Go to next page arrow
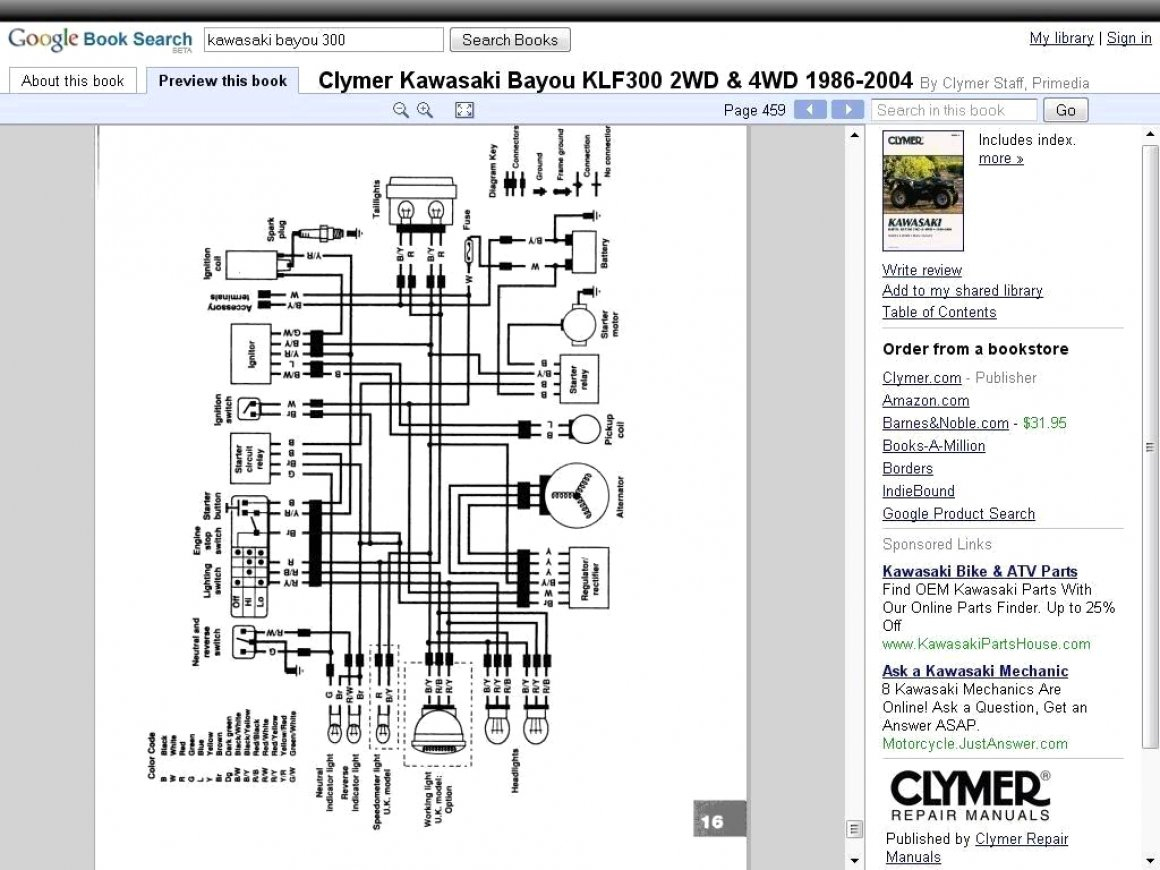Image resolution: width=1160 pixels, height=870 pixels. 847,110
